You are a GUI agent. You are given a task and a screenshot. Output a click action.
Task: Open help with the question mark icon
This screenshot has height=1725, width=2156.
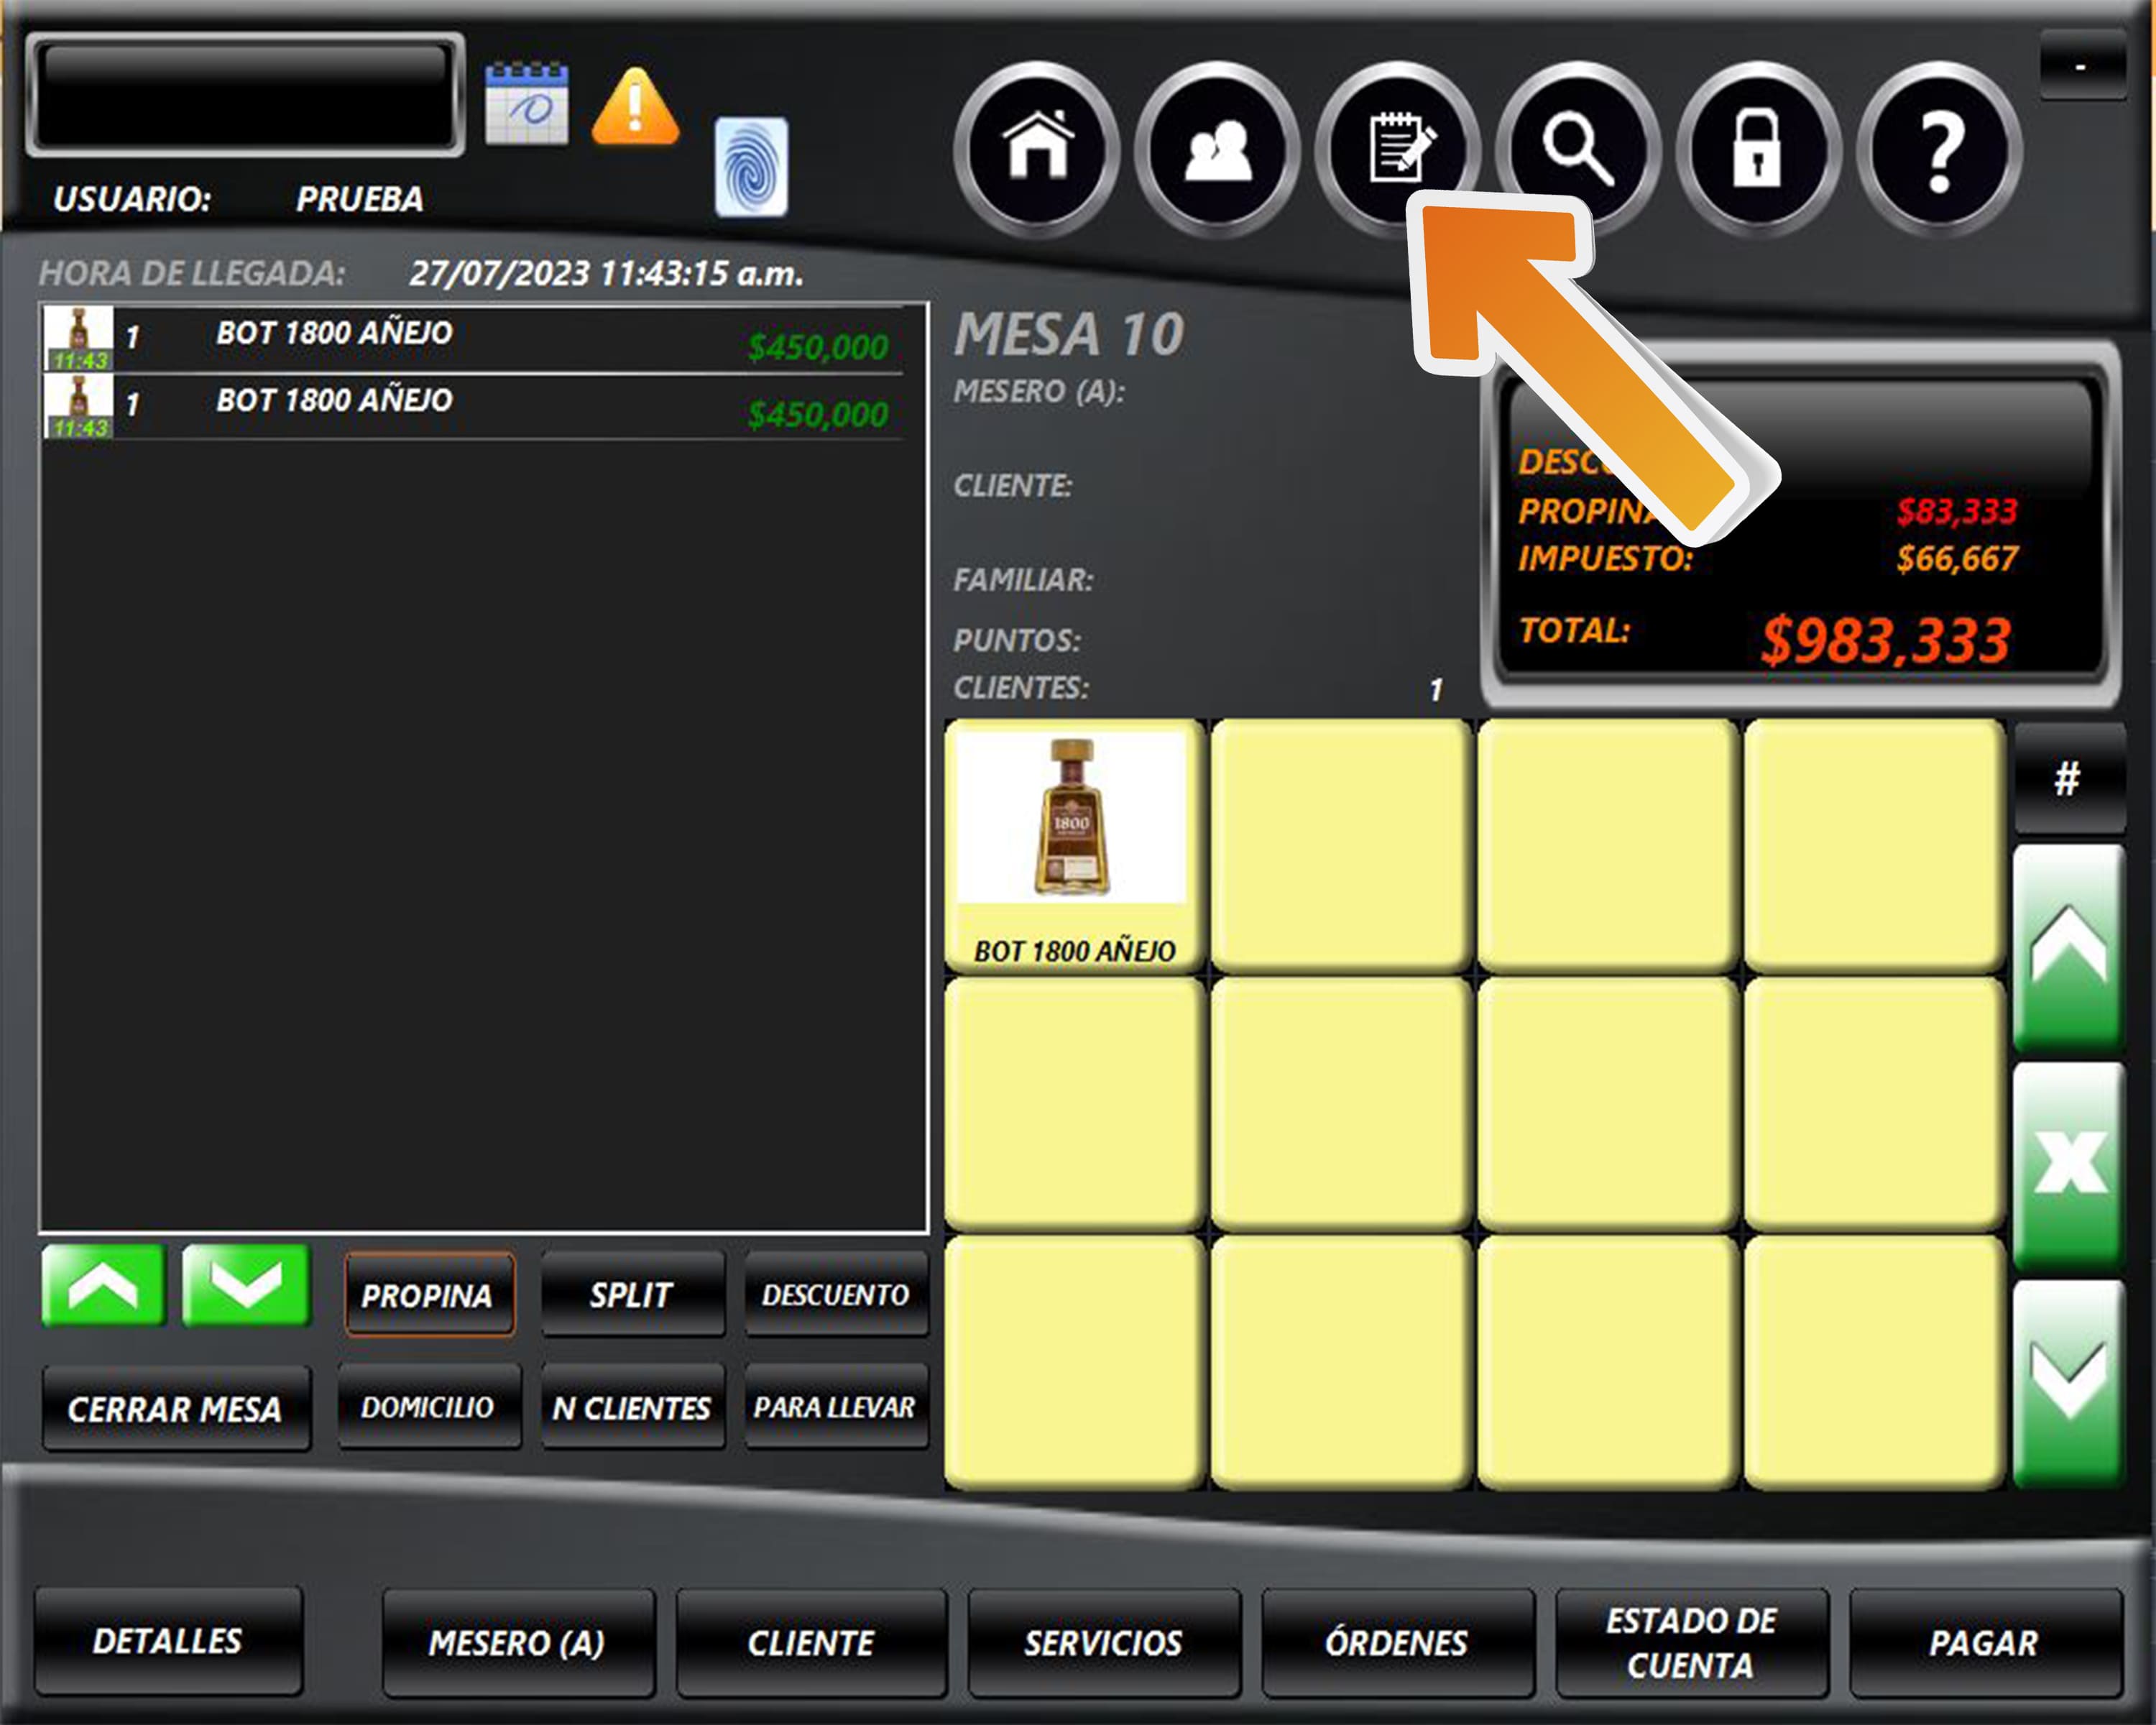pyautogui.click(x=1939, y=148)
